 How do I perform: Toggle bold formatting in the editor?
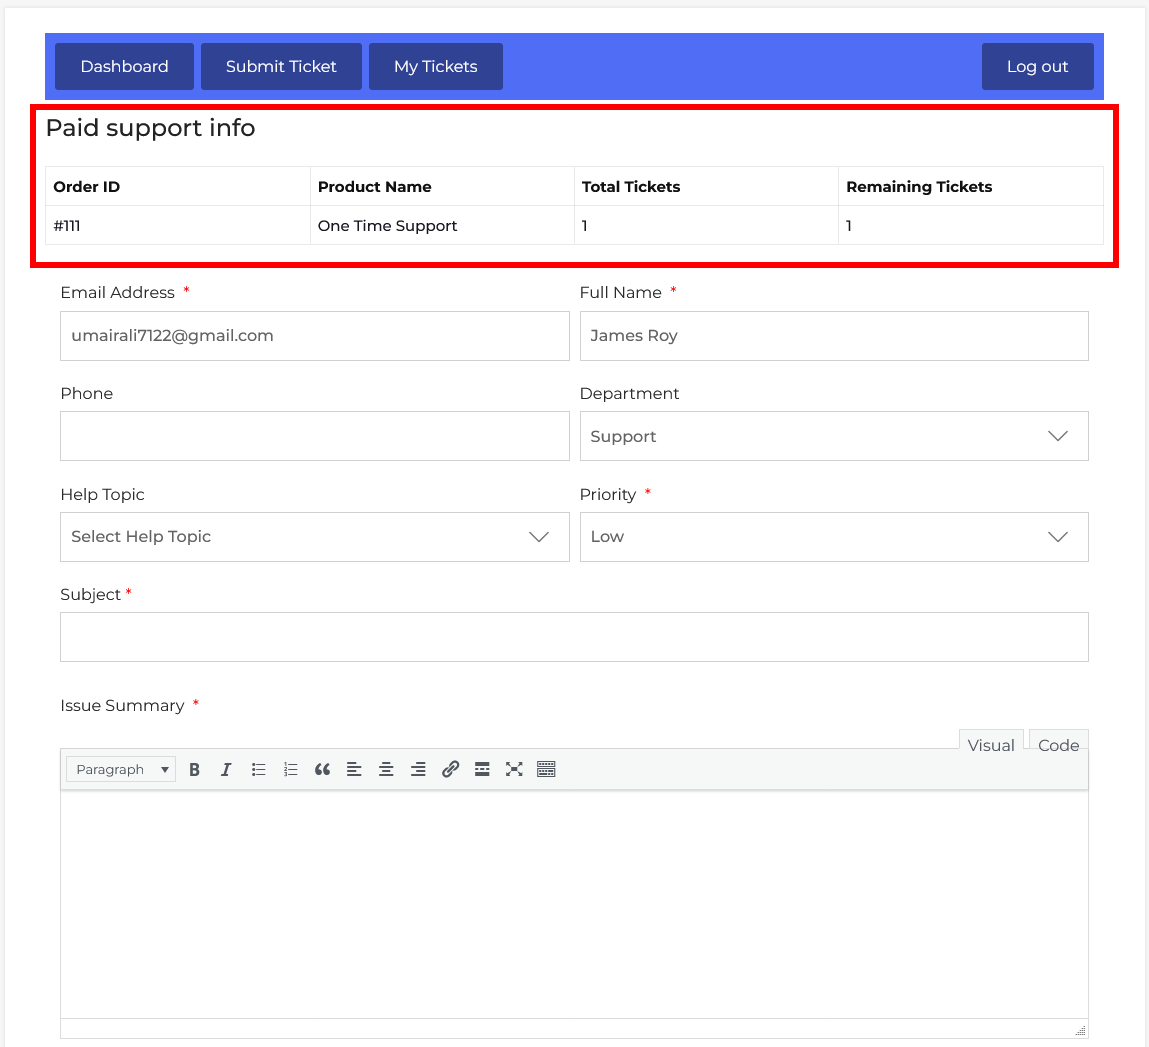tap(195, 769)
